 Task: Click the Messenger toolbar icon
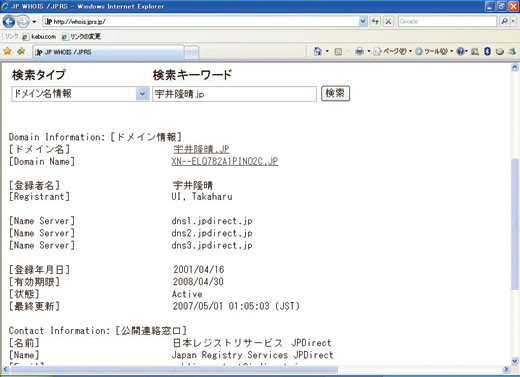pyautogui.click(x=512, y=51)
